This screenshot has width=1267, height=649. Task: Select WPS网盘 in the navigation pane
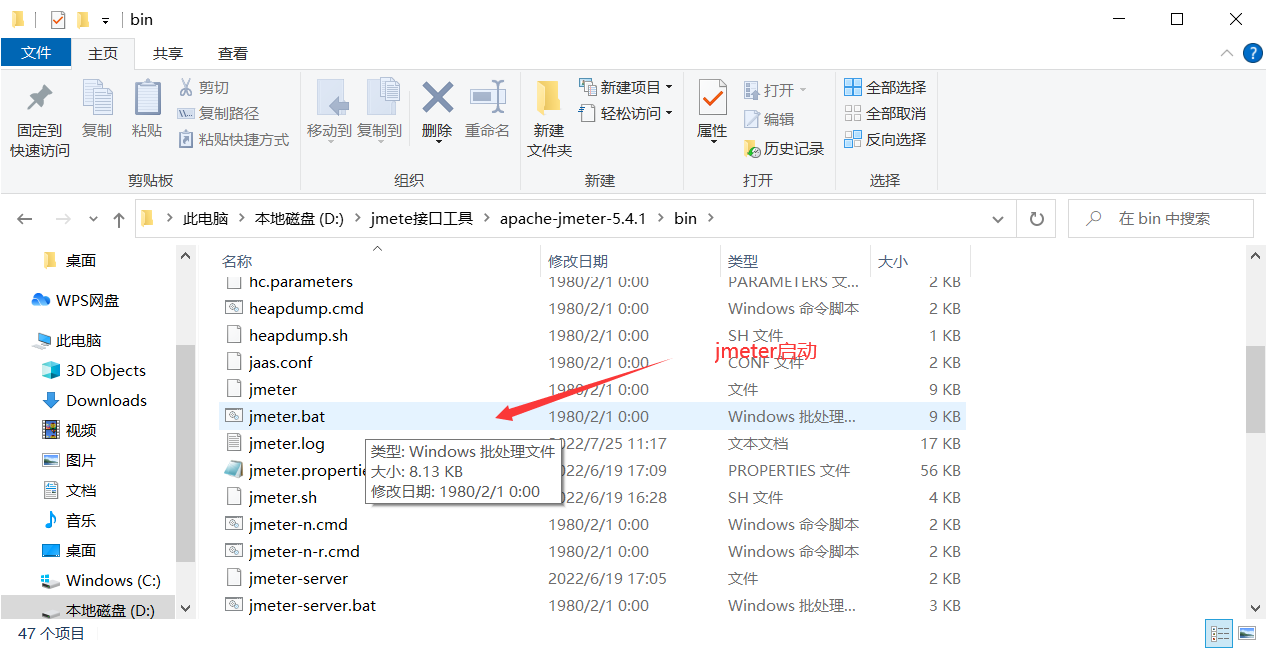pyautogui.click(x=75, y=300)
